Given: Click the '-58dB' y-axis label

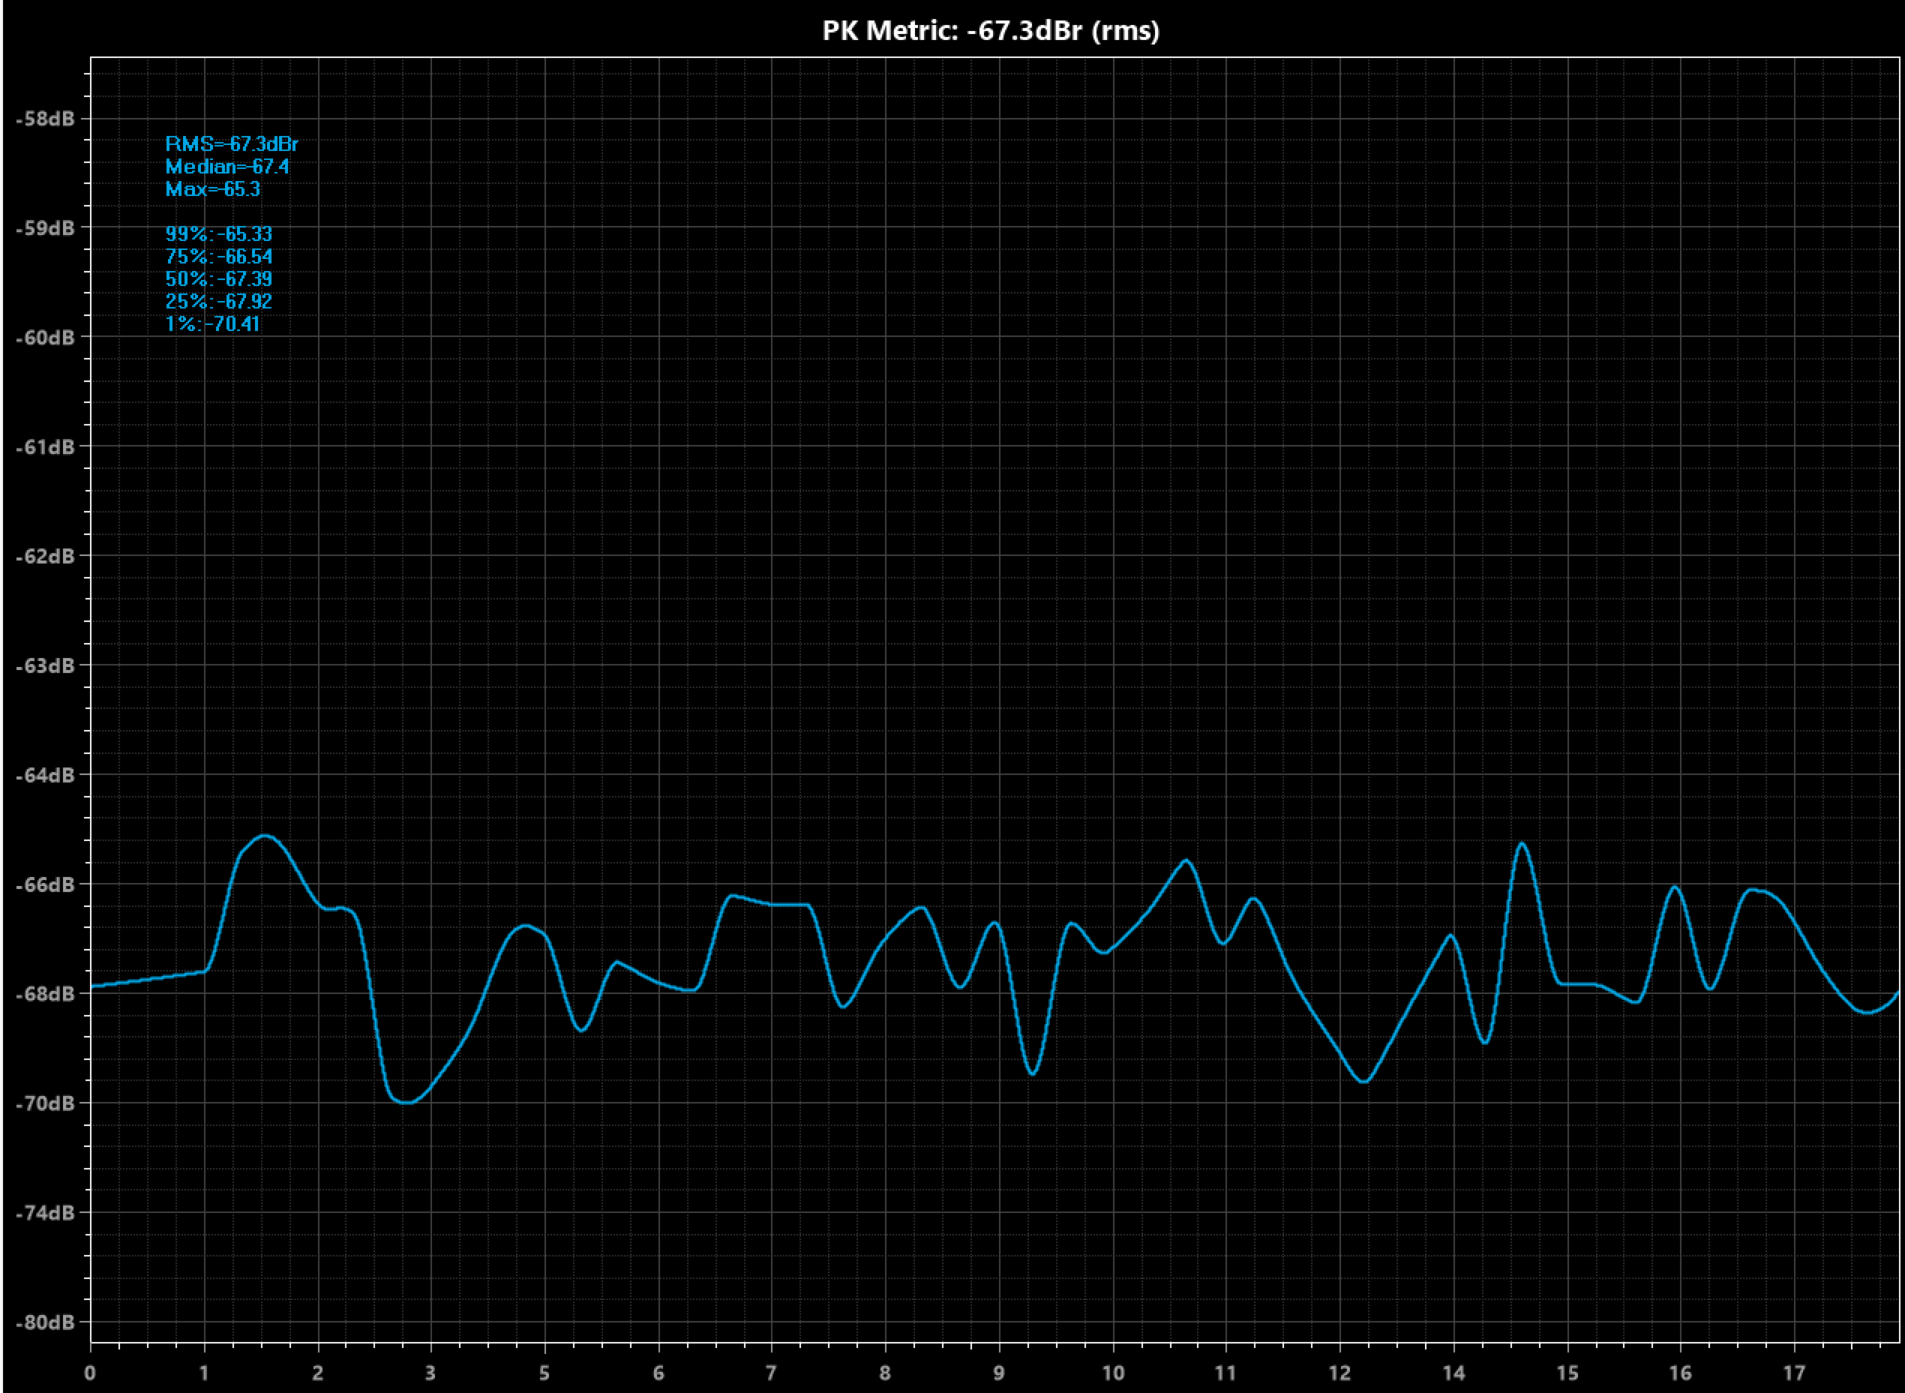Looking at the screenshot, I should pos(45,119).
